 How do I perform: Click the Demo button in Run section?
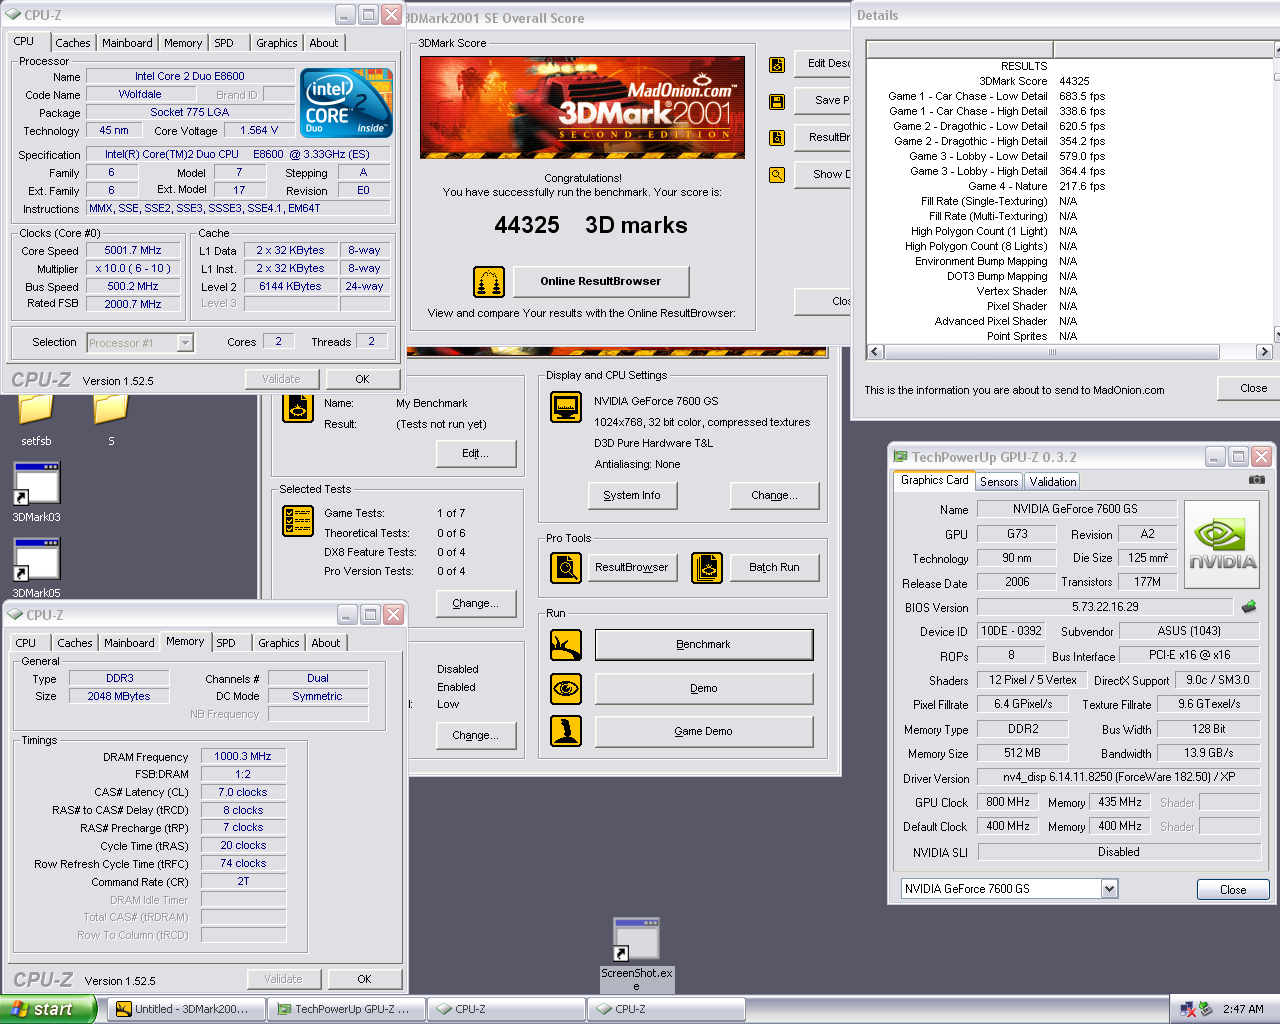click(704, 688)
